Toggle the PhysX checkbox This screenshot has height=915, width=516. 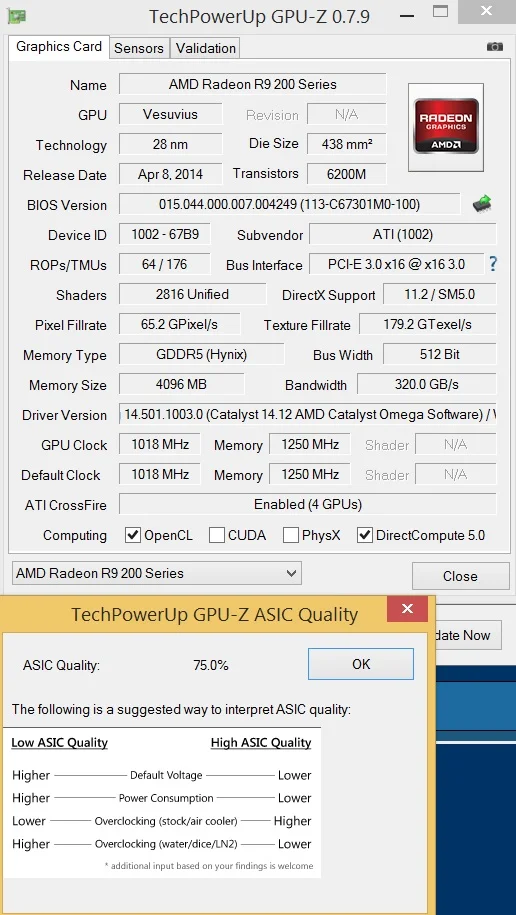click(291, 535)
